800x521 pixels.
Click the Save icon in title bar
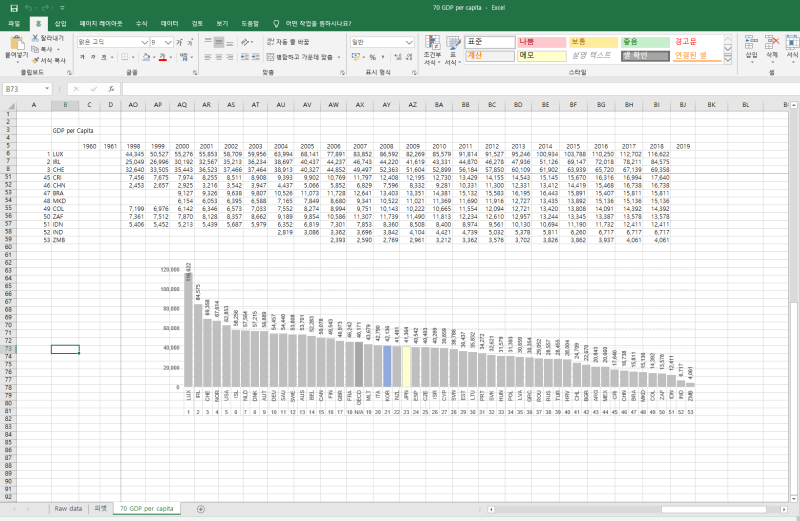click(14, 8)
